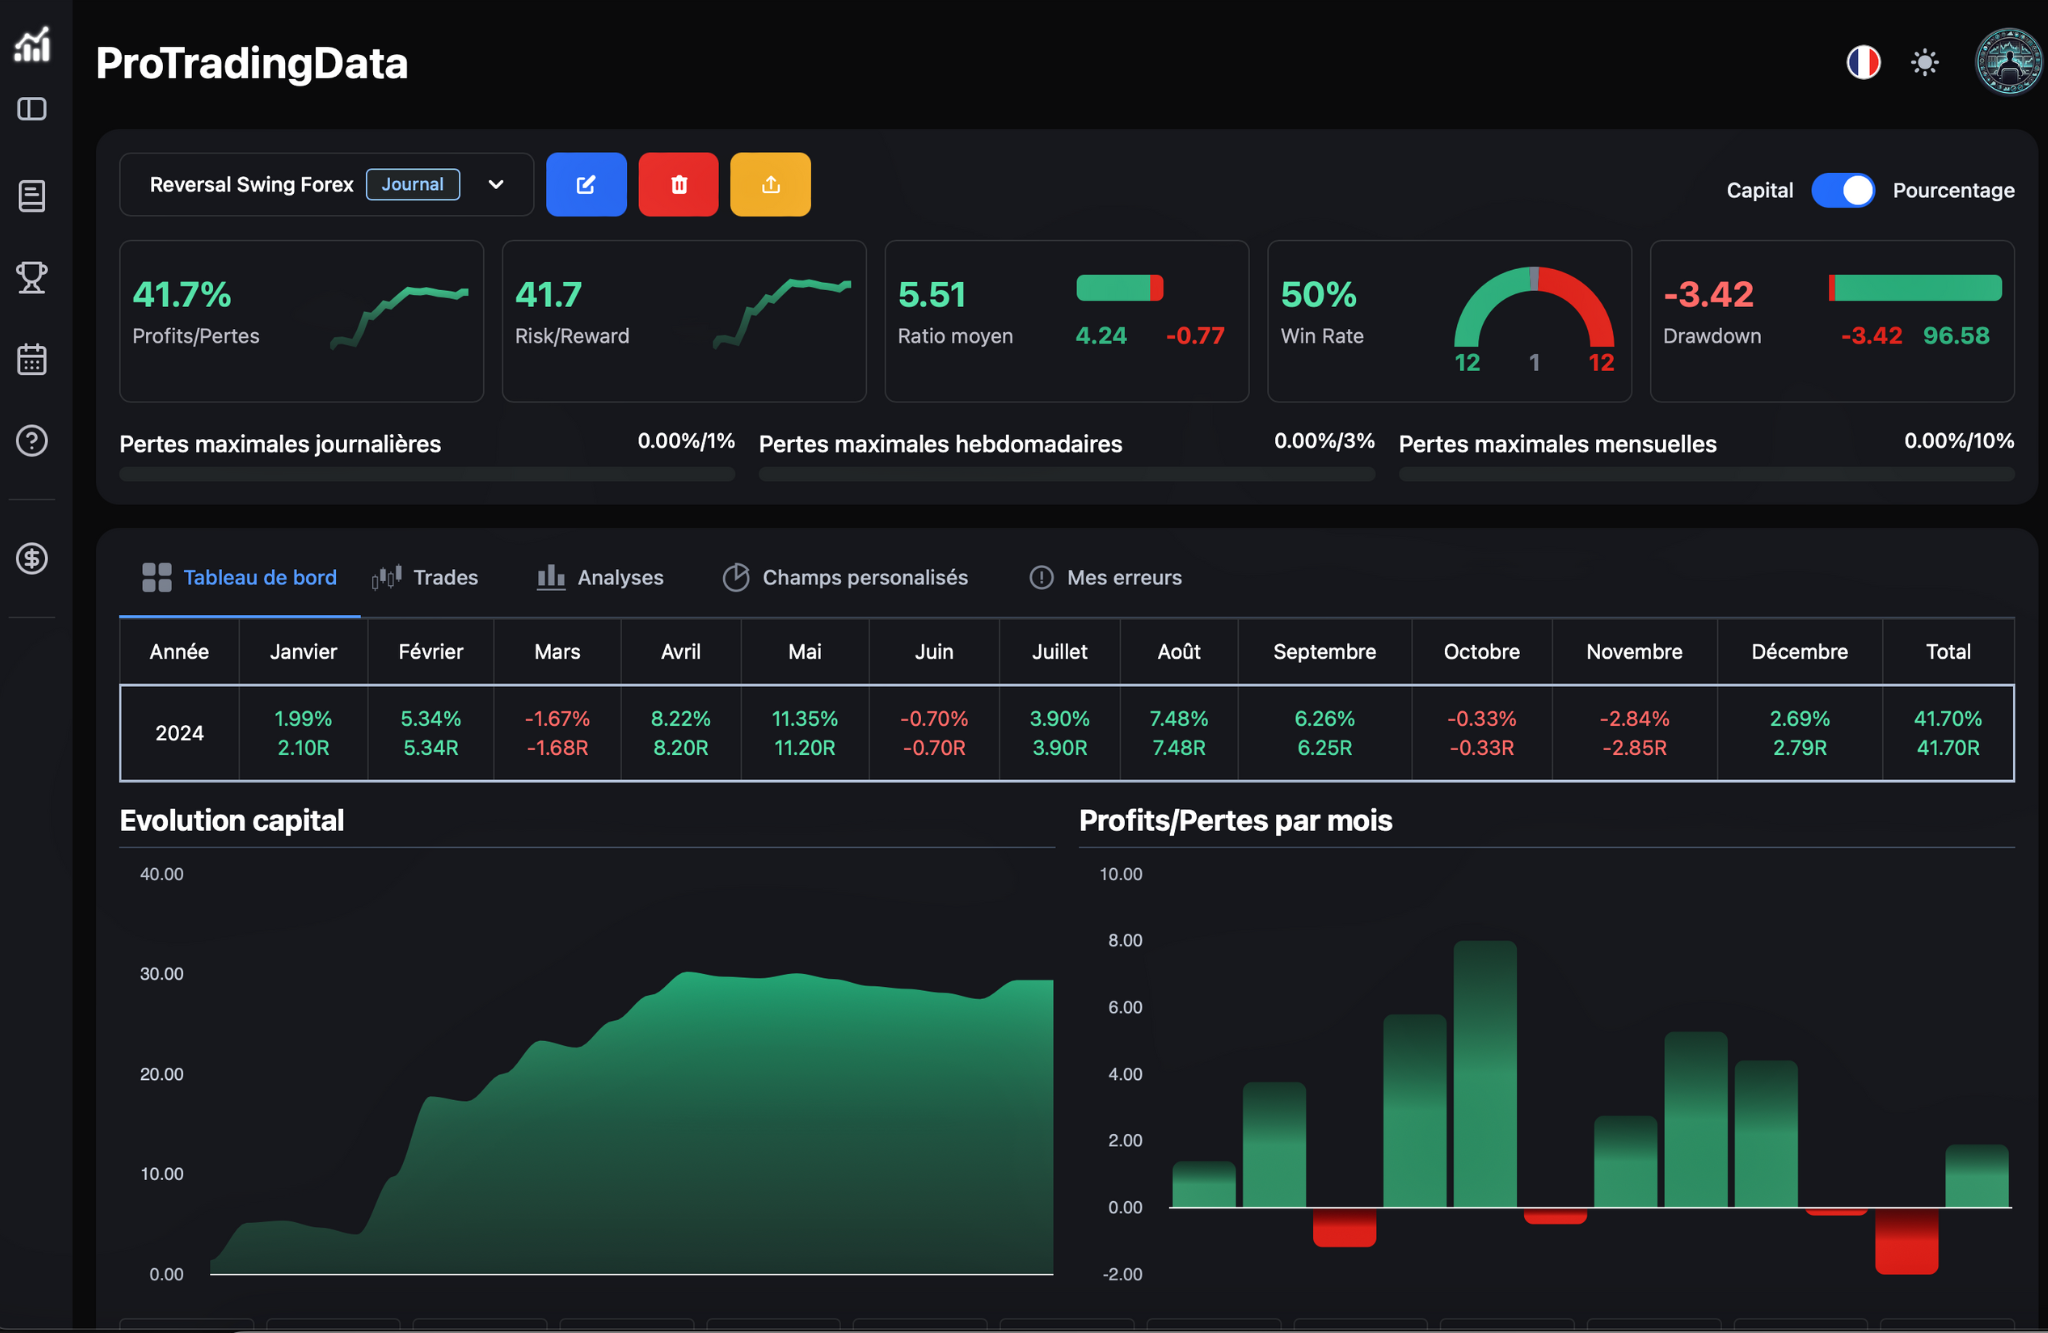Open the journal book icon in sidebar
Viewport: 2048px width, 1333px height.
coord(31,196)
